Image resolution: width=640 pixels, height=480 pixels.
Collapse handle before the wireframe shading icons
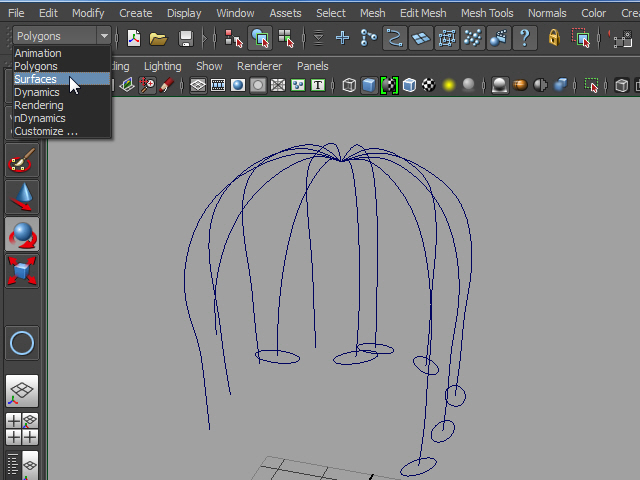[333, 85]
